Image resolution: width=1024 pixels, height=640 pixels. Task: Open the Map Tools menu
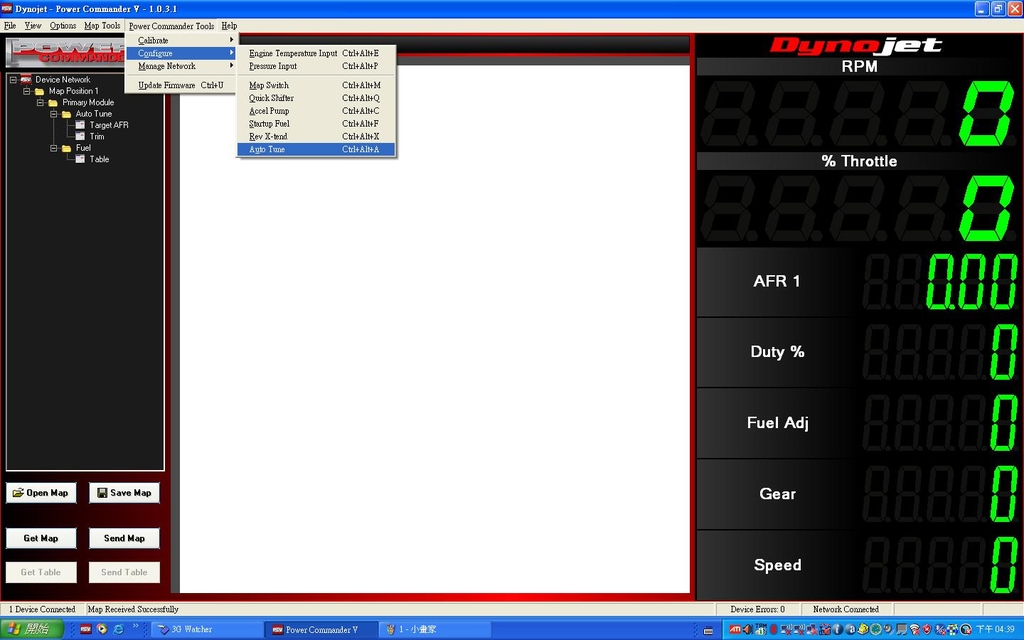[102, 26]
